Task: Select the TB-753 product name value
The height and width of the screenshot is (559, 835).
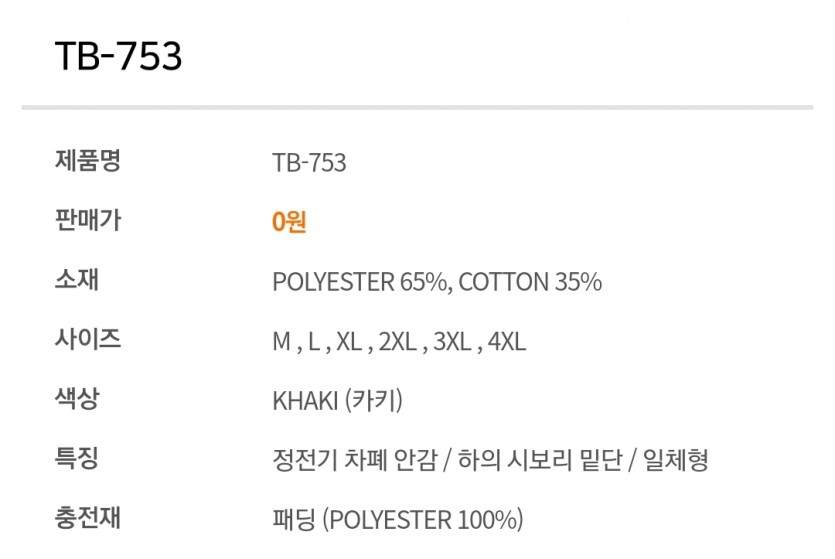Action: point(309,162)
